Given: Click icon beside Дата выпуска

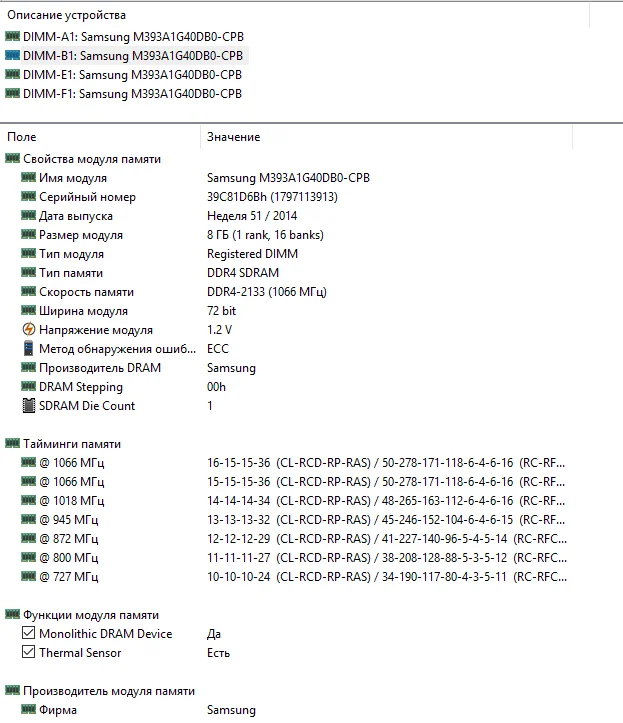Looking at the screenshot, I should click(28, 215).
